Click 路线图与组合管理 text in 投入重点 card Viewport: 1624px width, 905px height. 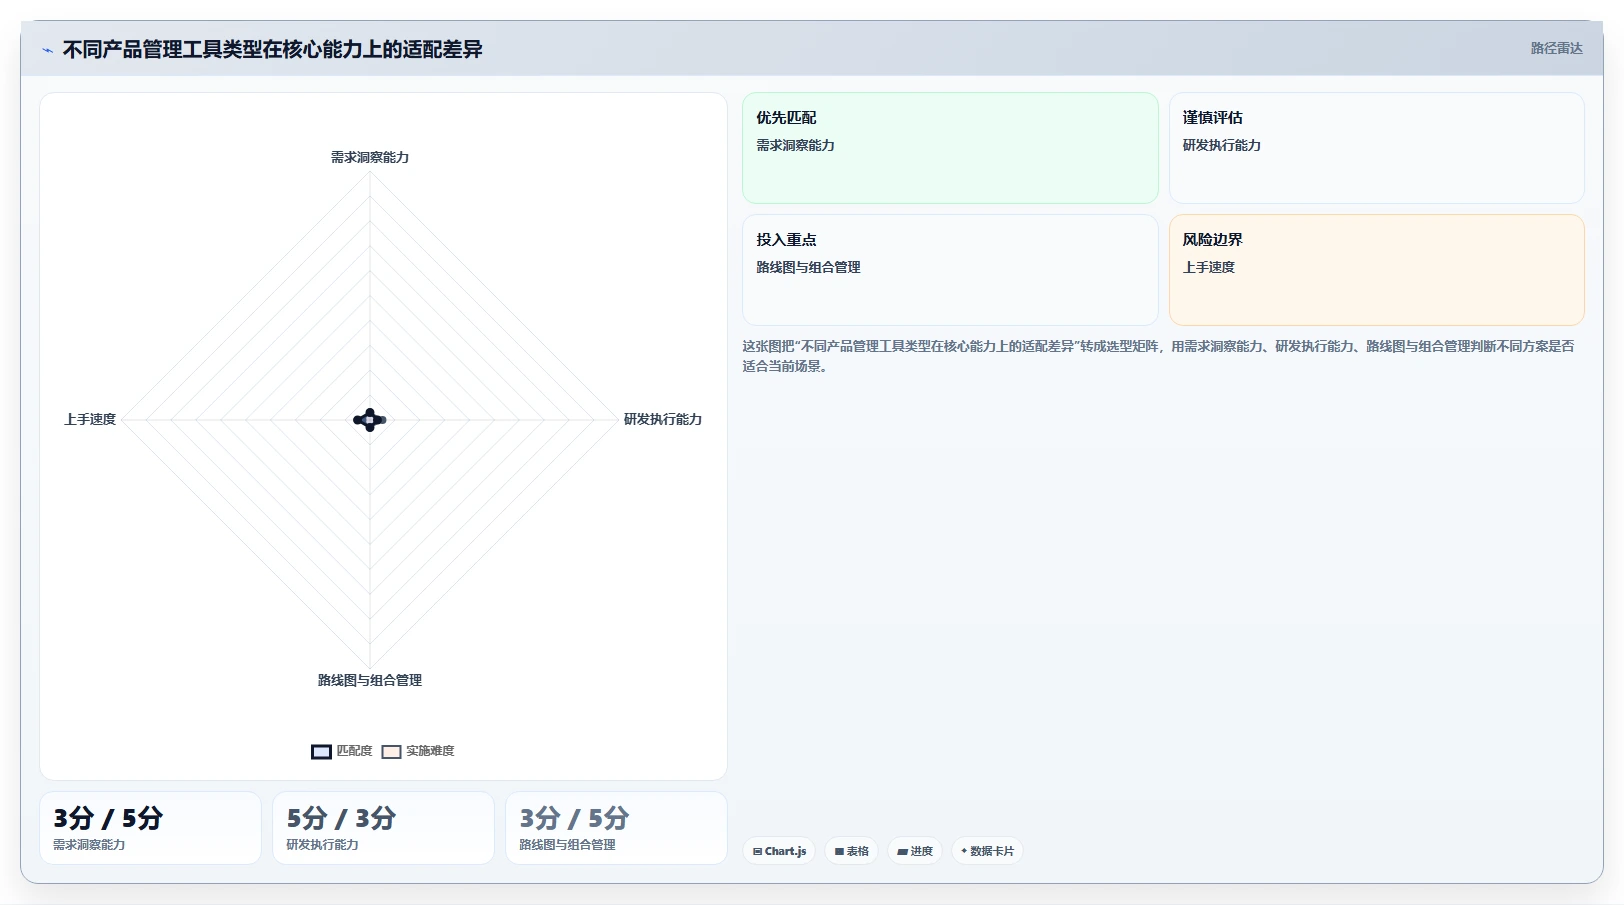[808, 267]
